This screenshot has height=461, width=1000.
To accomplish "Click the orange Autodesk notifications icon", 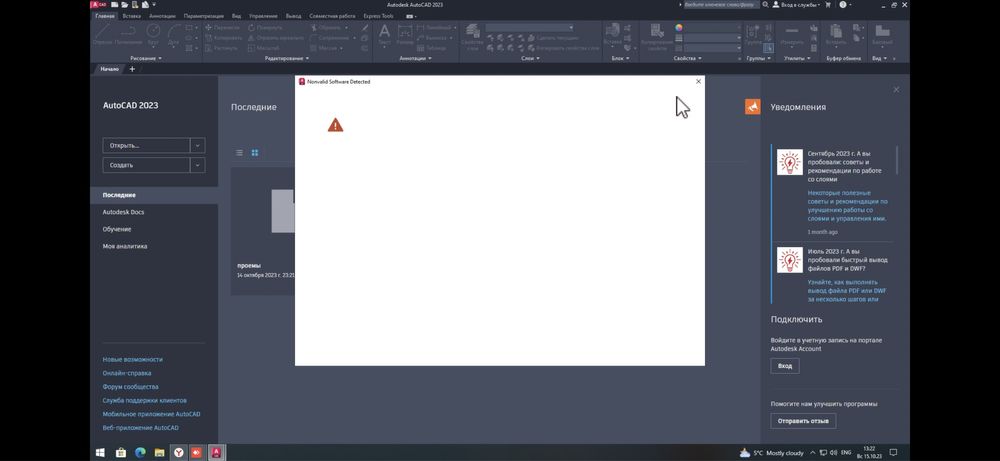I will (x=753, y=106).
